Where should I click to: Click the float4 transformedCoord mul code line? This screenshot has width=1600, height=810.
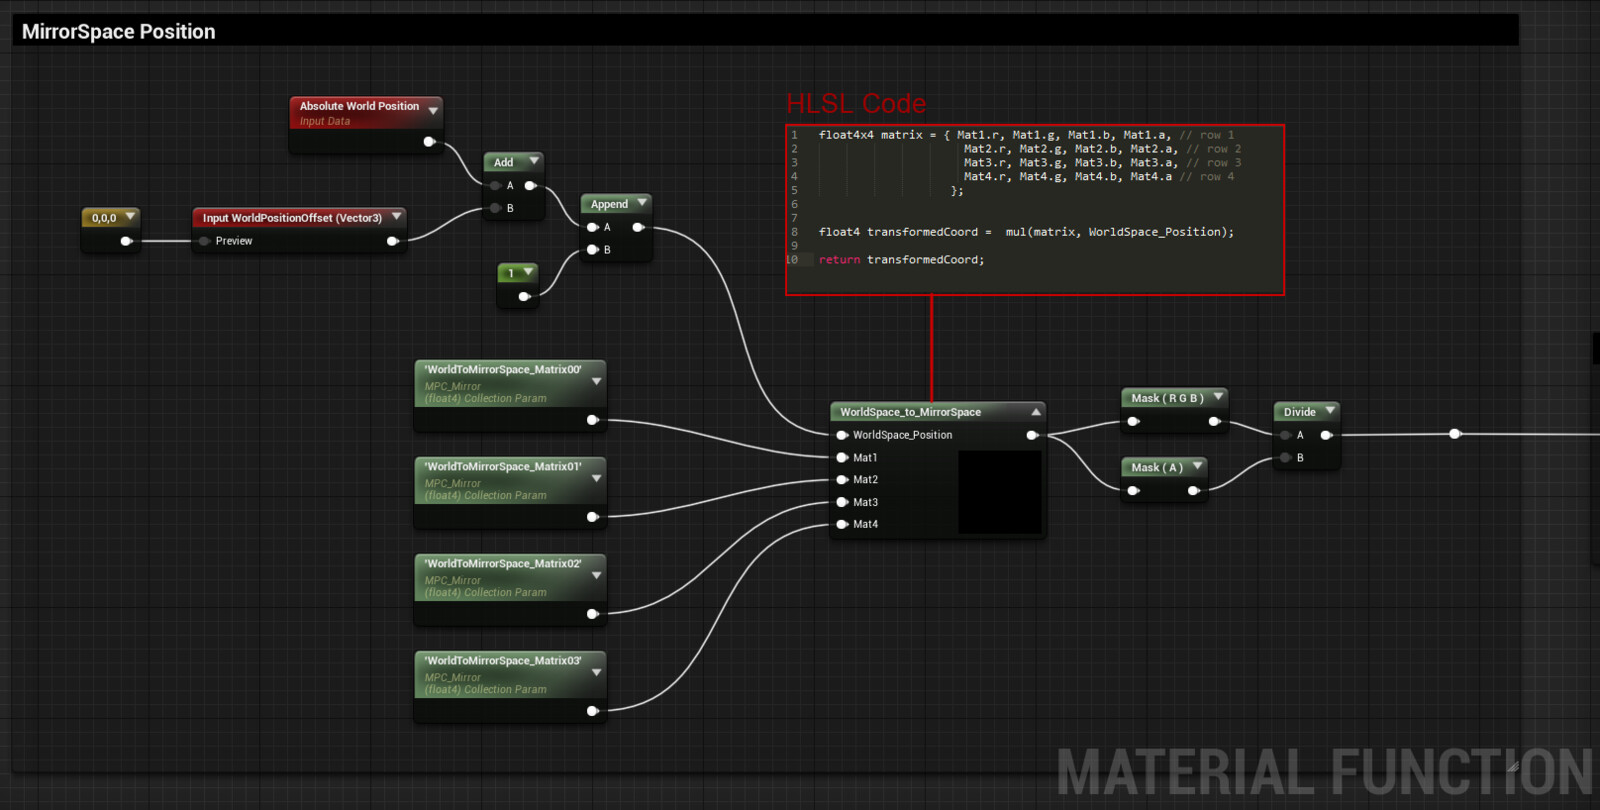point(1026,232)
